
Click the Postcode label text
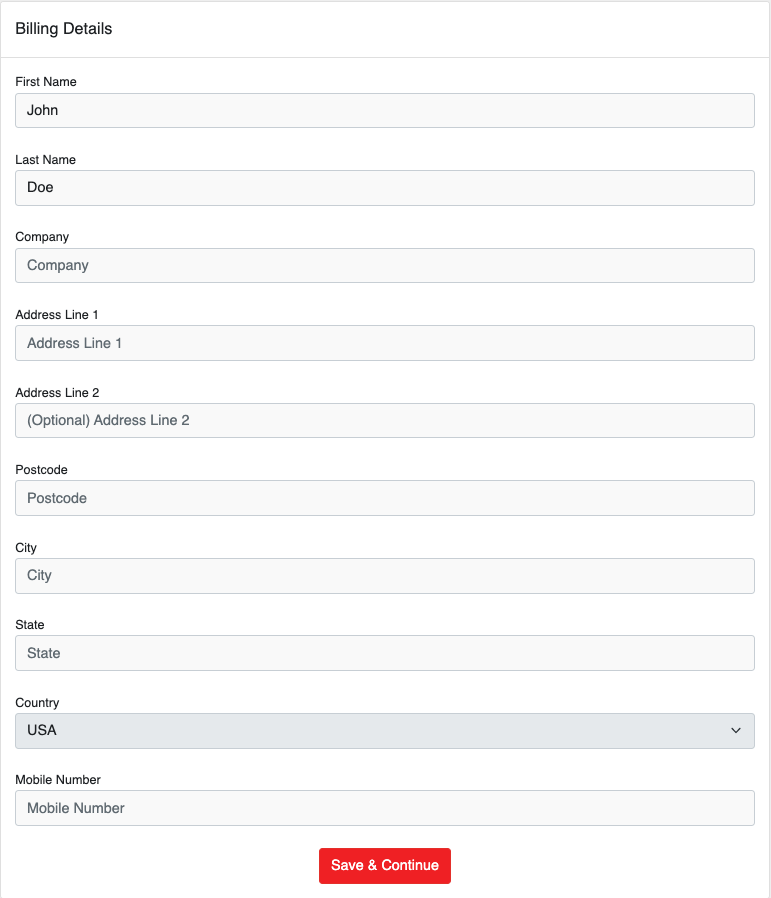(41, 470)
